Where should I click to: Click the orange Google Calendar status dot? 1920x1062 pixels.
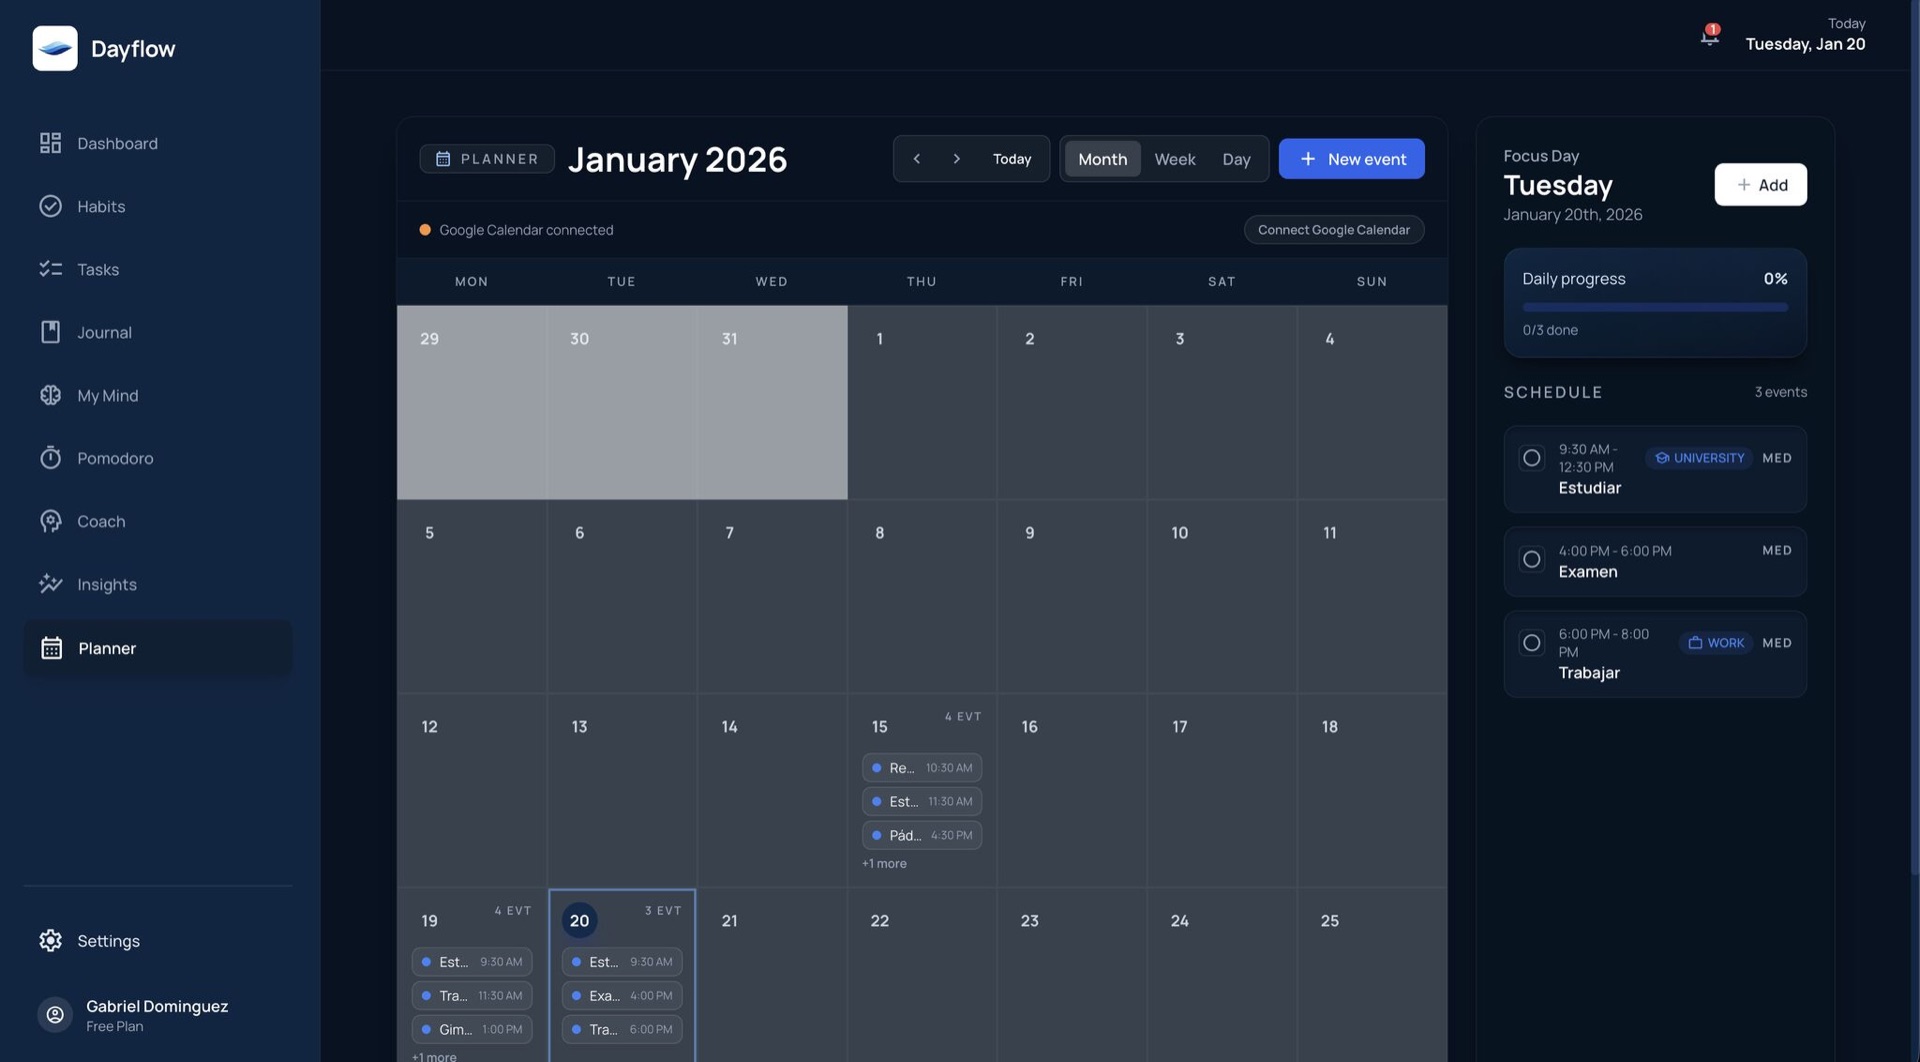point(425,230)
